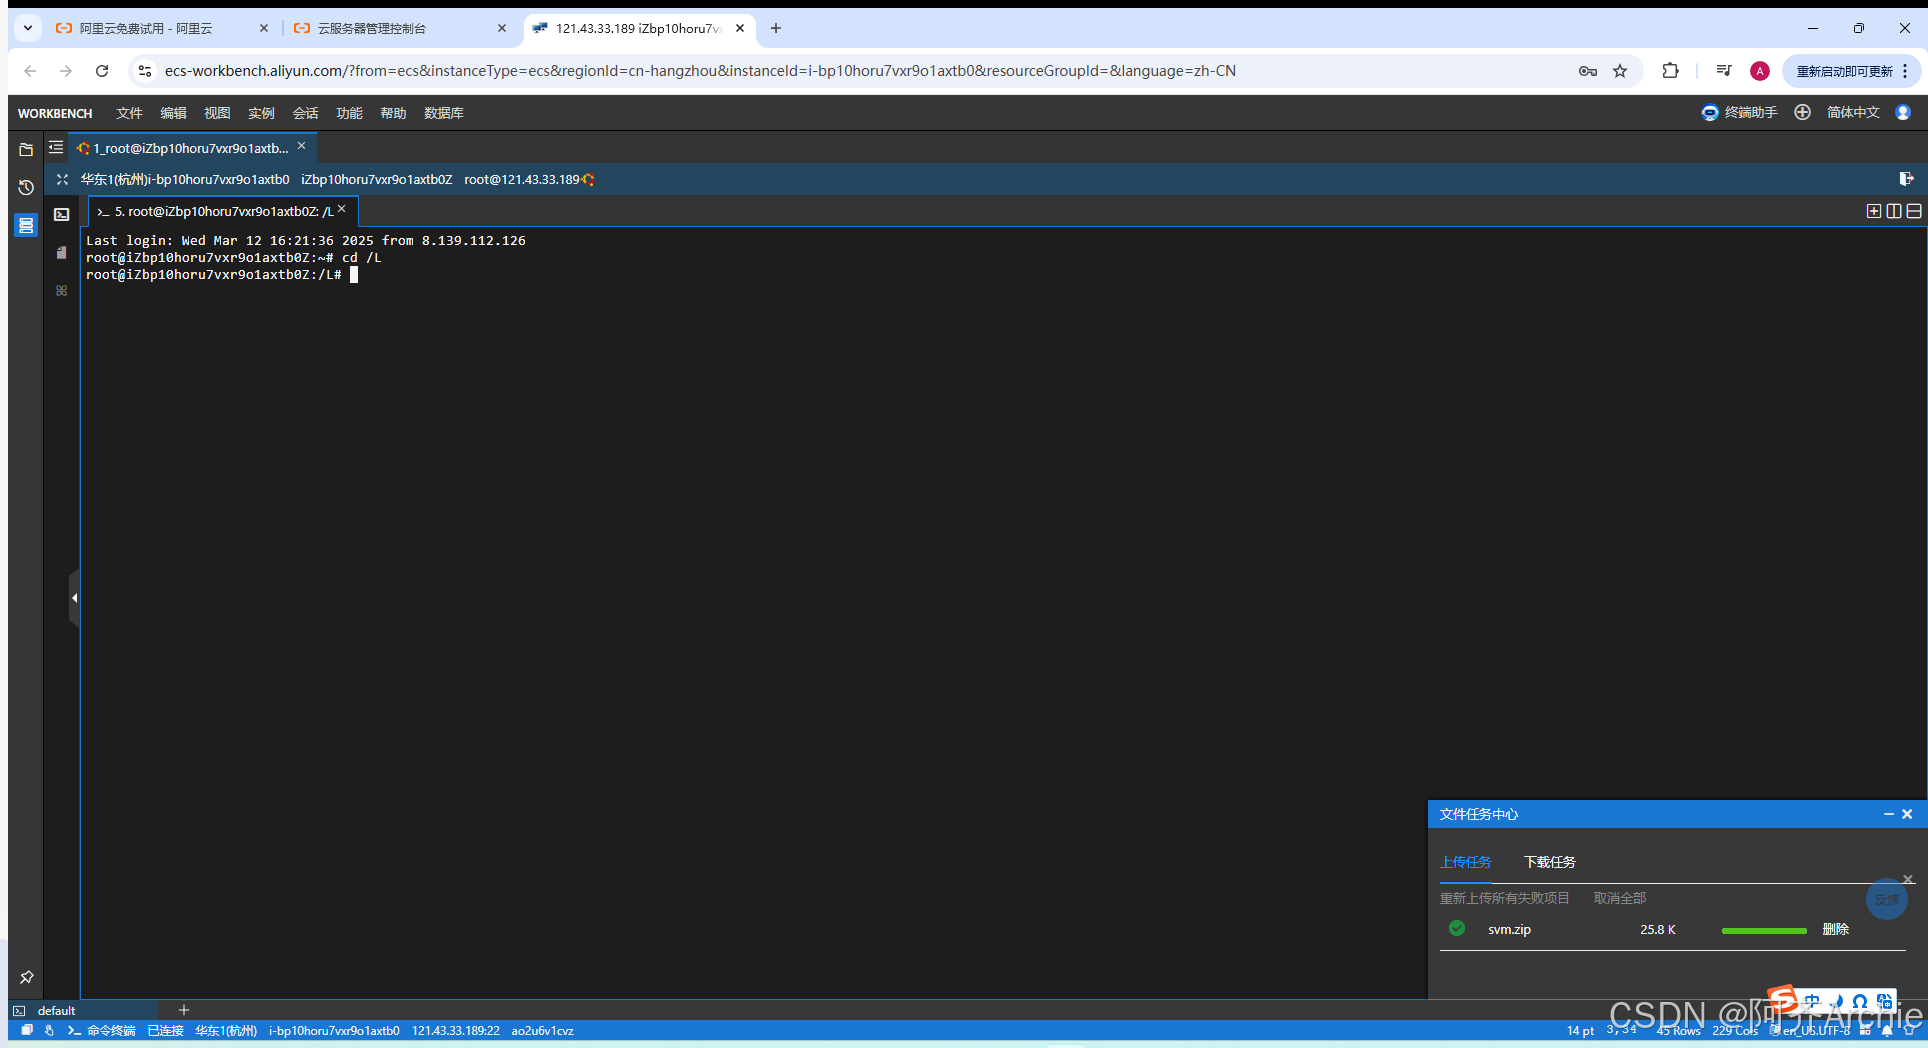Select the highlighted server list icon in sidebar

[x=26, y=225]
